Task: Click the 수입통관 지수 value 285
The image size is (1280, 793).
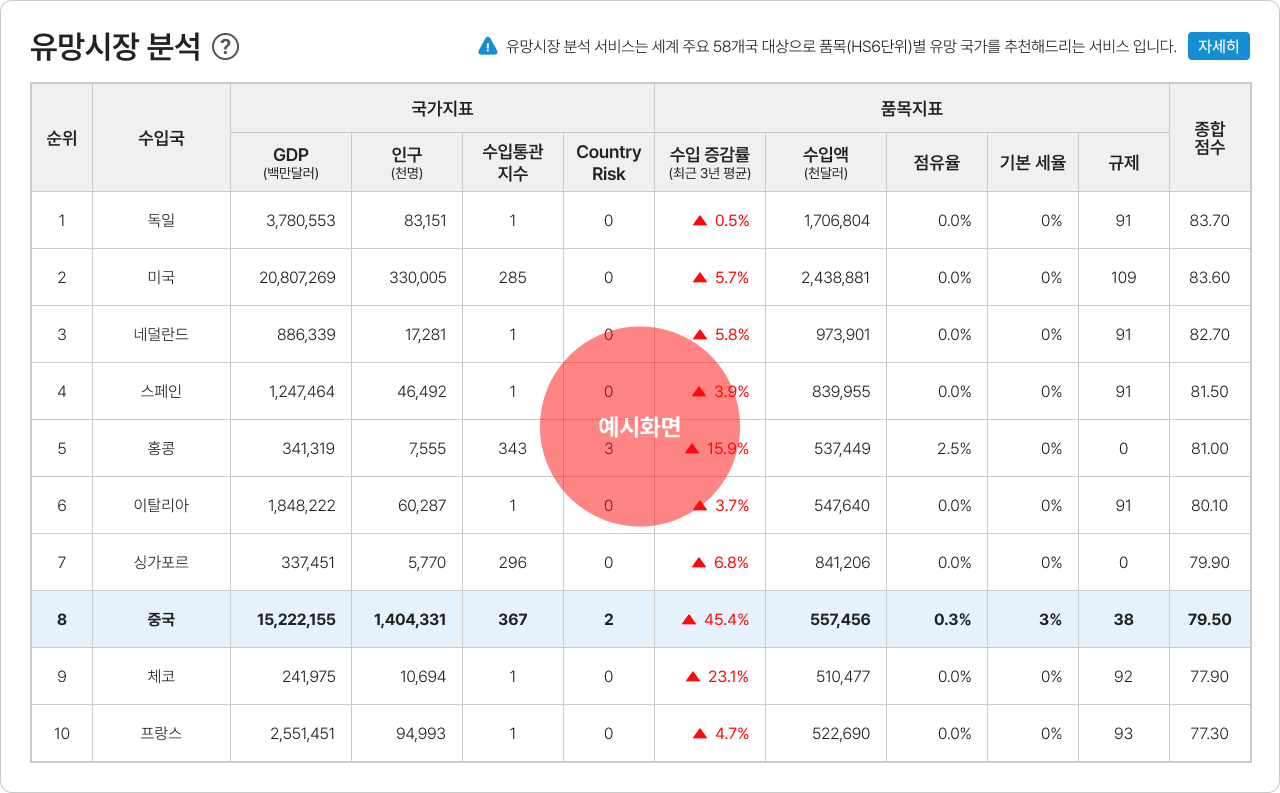Action: [512, 277]
